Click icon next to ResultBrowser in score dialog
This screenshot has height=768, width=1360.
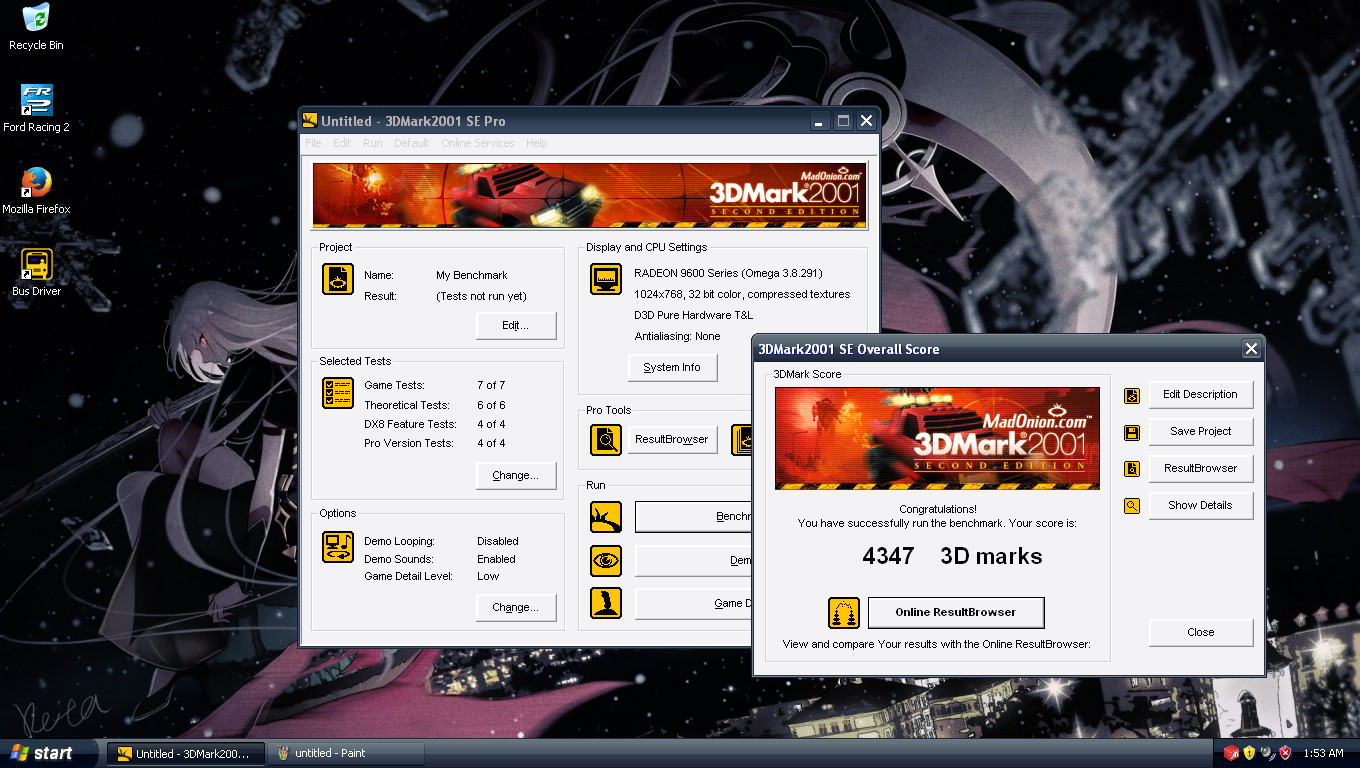pyautogui.click(x=1132, y=469)
